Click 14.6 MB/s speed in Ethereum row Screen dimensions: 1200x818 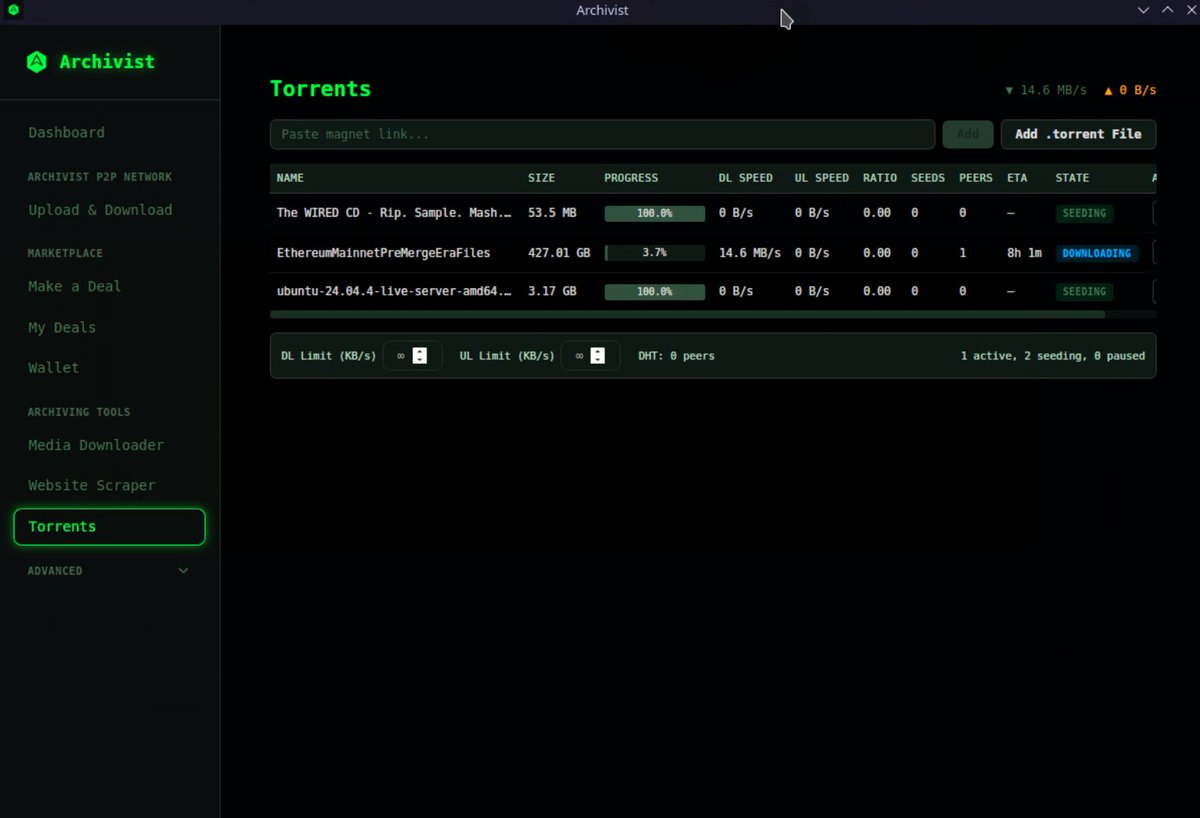pos(750,253)
